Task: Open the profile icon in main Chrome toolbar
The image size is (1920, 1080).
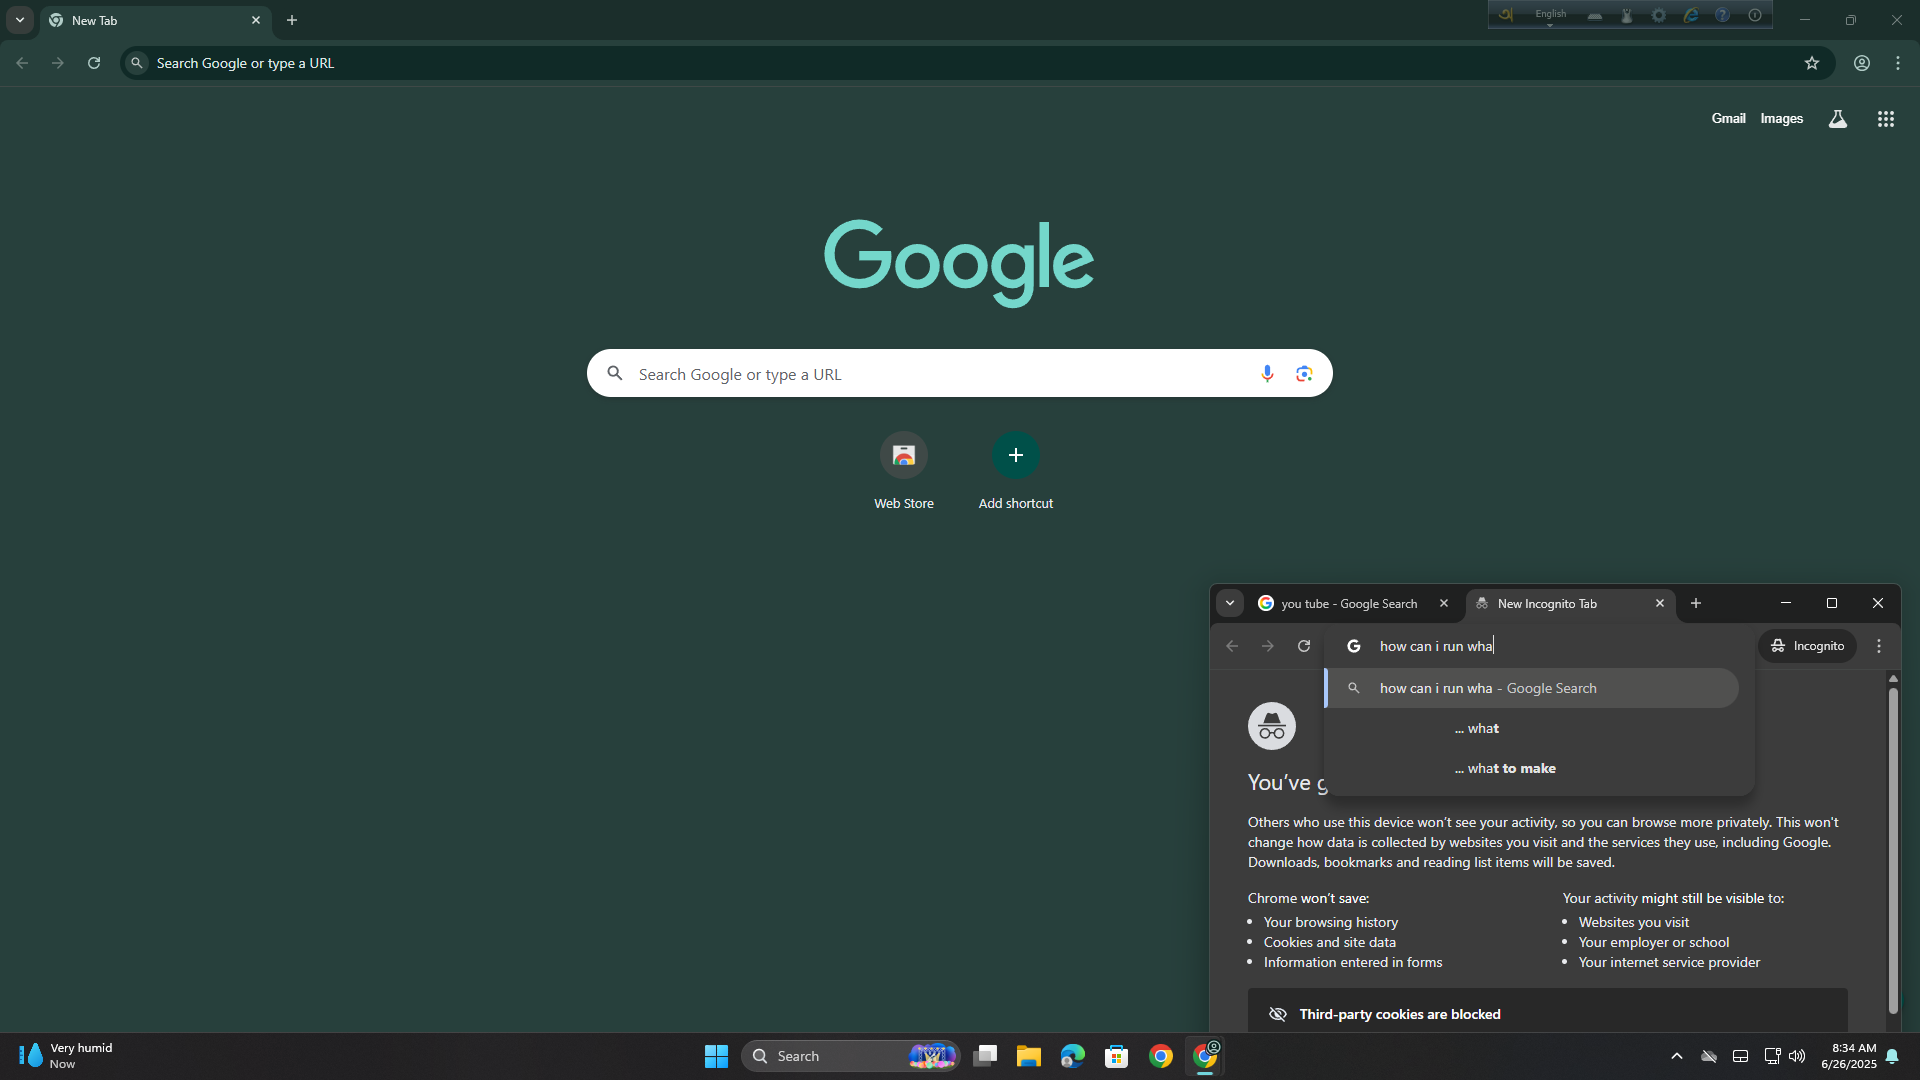Action: (x=1861, y=63)
